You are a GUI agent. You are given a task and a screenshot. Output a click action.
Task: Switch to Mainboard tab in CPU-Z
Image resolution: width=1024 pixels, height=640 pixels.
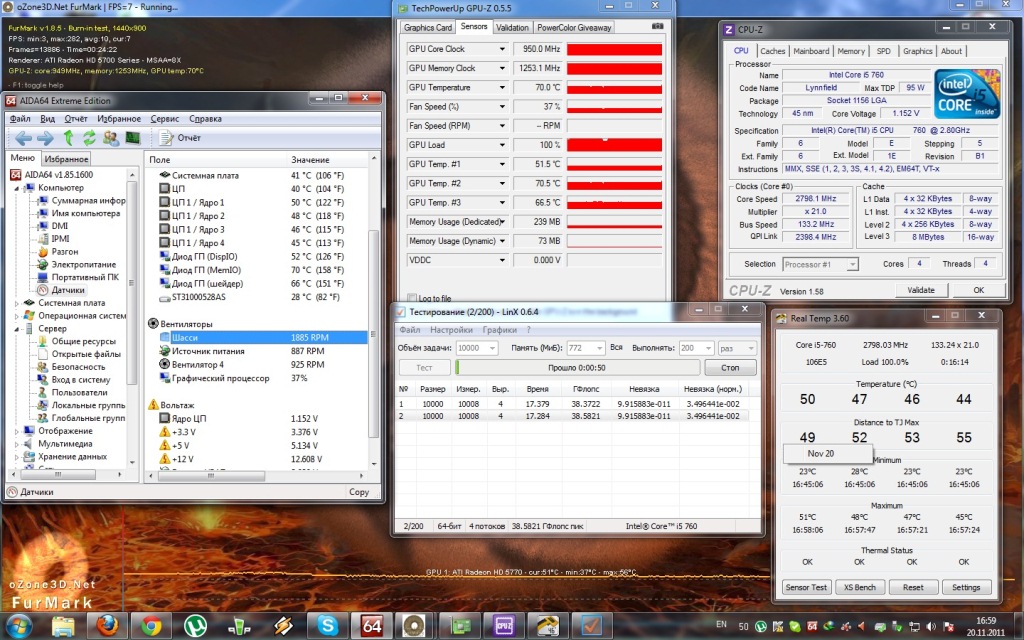[811, 51]
